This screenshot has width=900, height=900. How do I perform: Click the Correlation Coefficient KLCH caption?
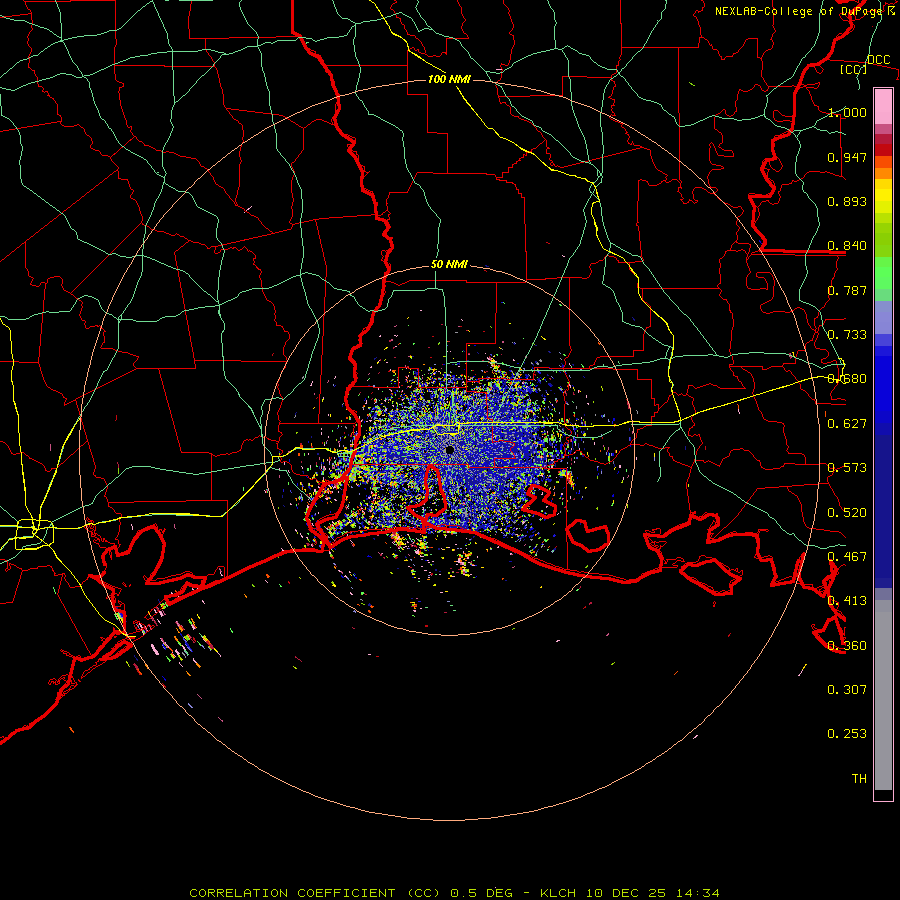tap(454, 893)
